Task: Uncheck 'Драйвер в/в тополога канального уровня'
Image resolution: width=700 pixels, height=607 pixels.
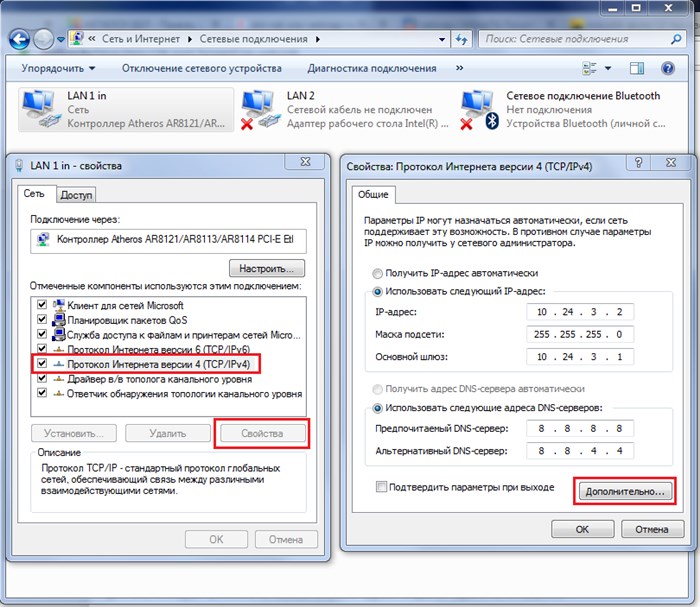Action: pyautogui.click(x=42, y=378)
